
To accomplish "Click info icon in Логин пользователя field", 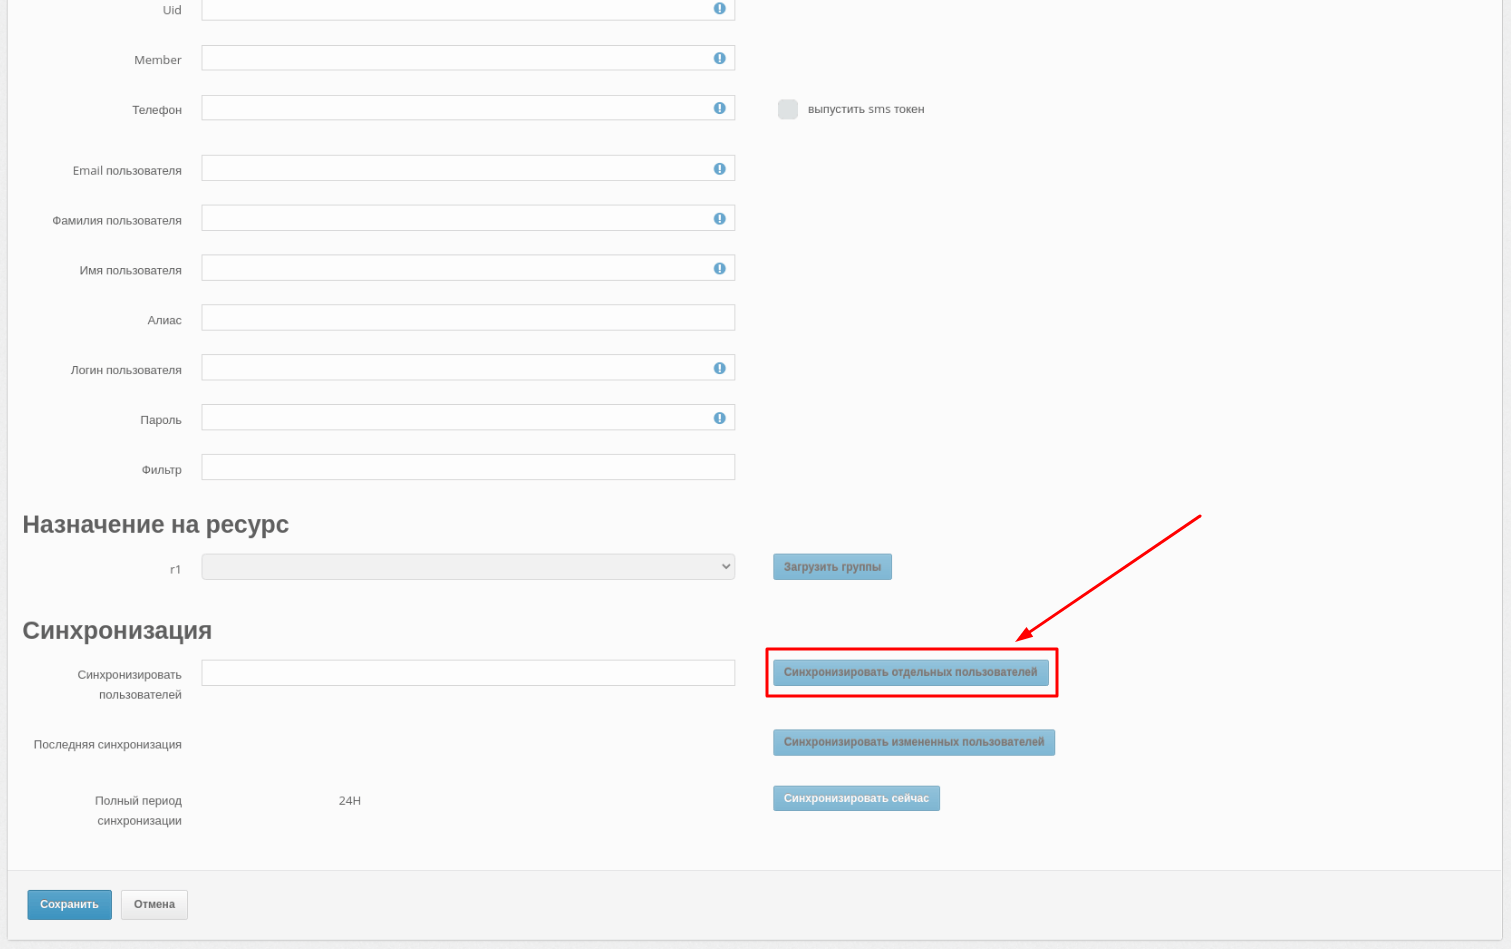I will 719,368.
